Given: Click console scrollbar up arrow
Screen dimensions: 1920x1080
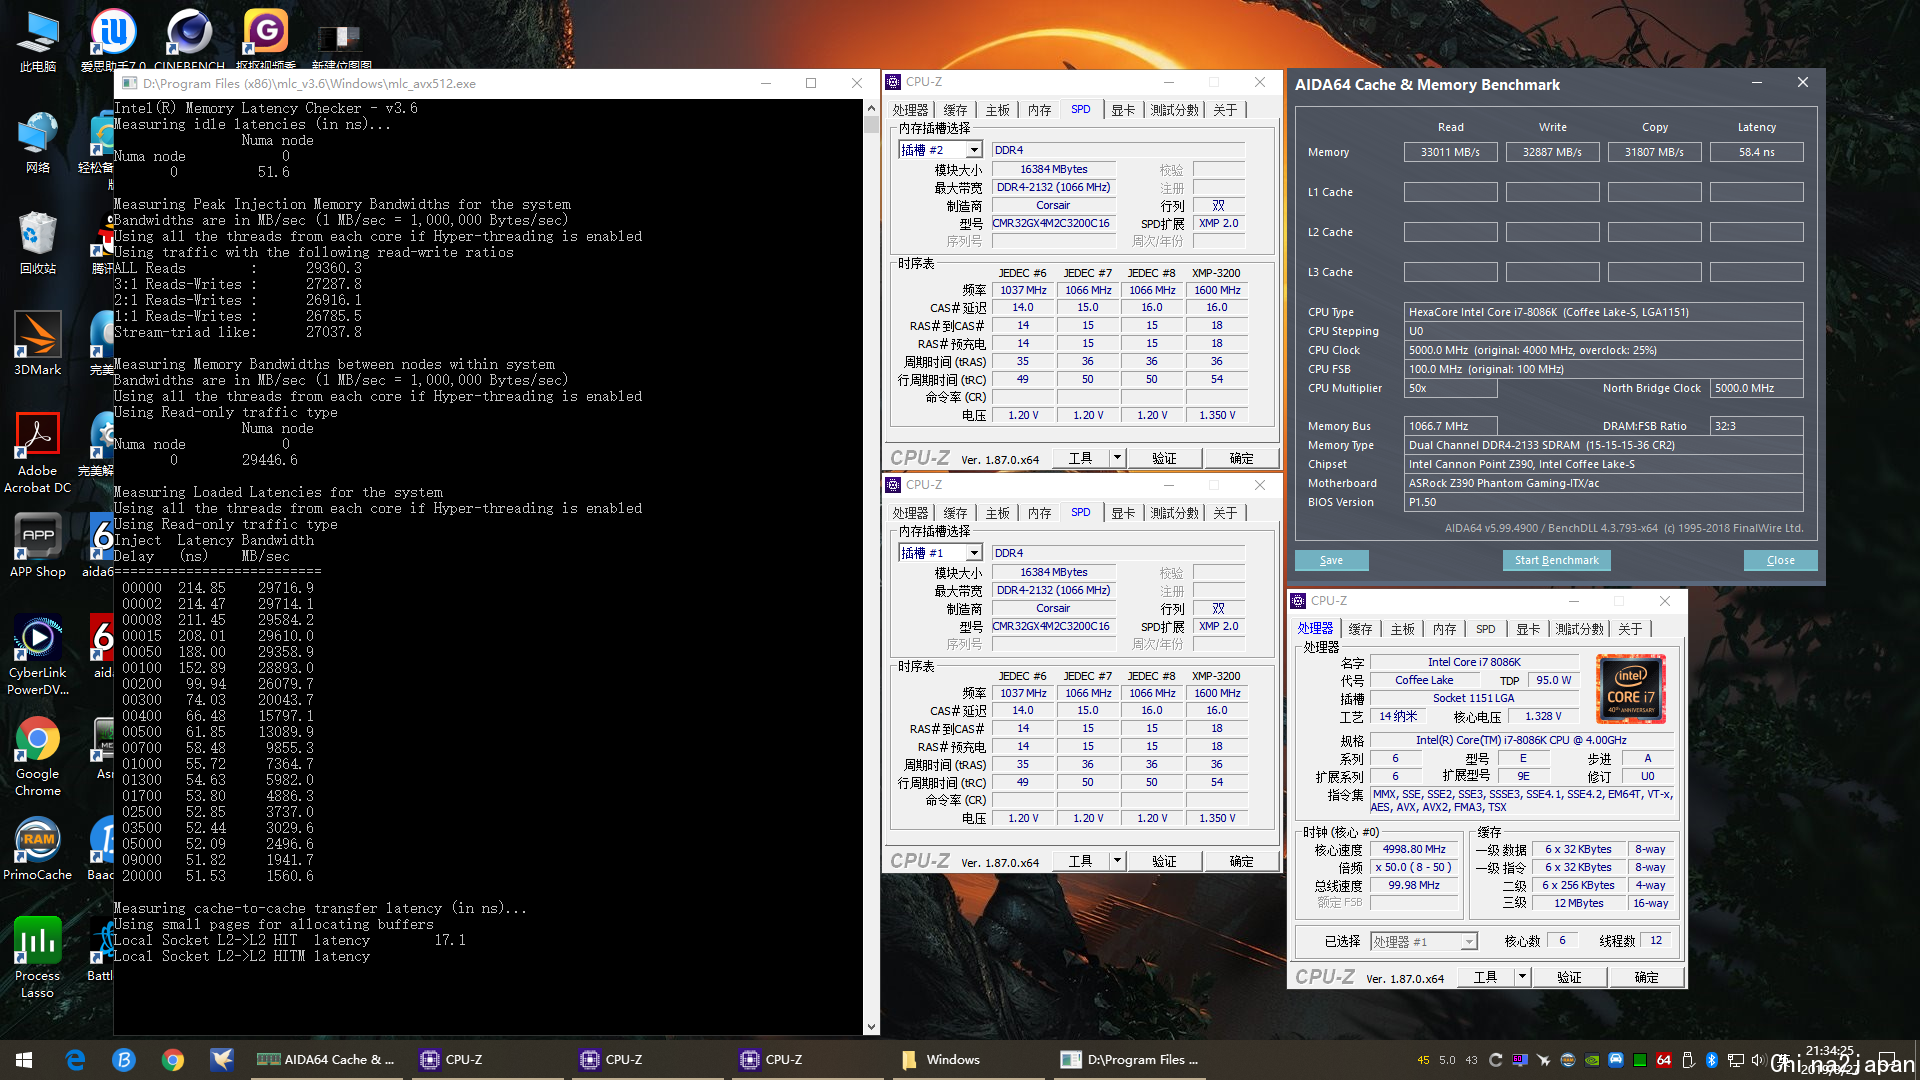Looking at the screenshot, I should 871,107.
